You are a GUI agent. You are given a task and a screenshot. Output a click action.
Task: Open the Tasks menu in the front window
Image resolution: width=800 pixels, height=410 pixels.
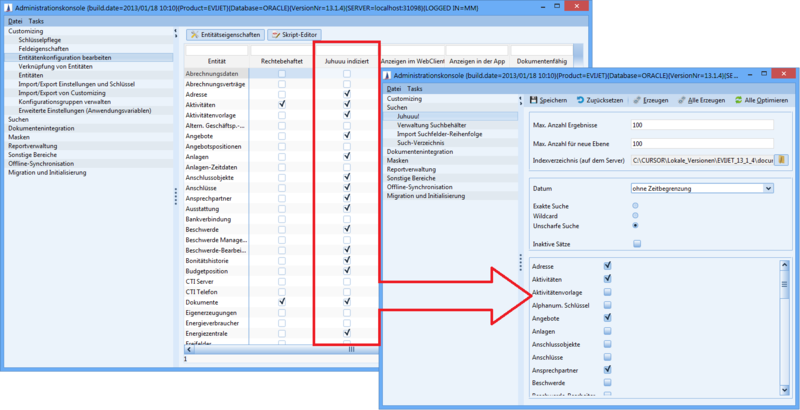416,89
